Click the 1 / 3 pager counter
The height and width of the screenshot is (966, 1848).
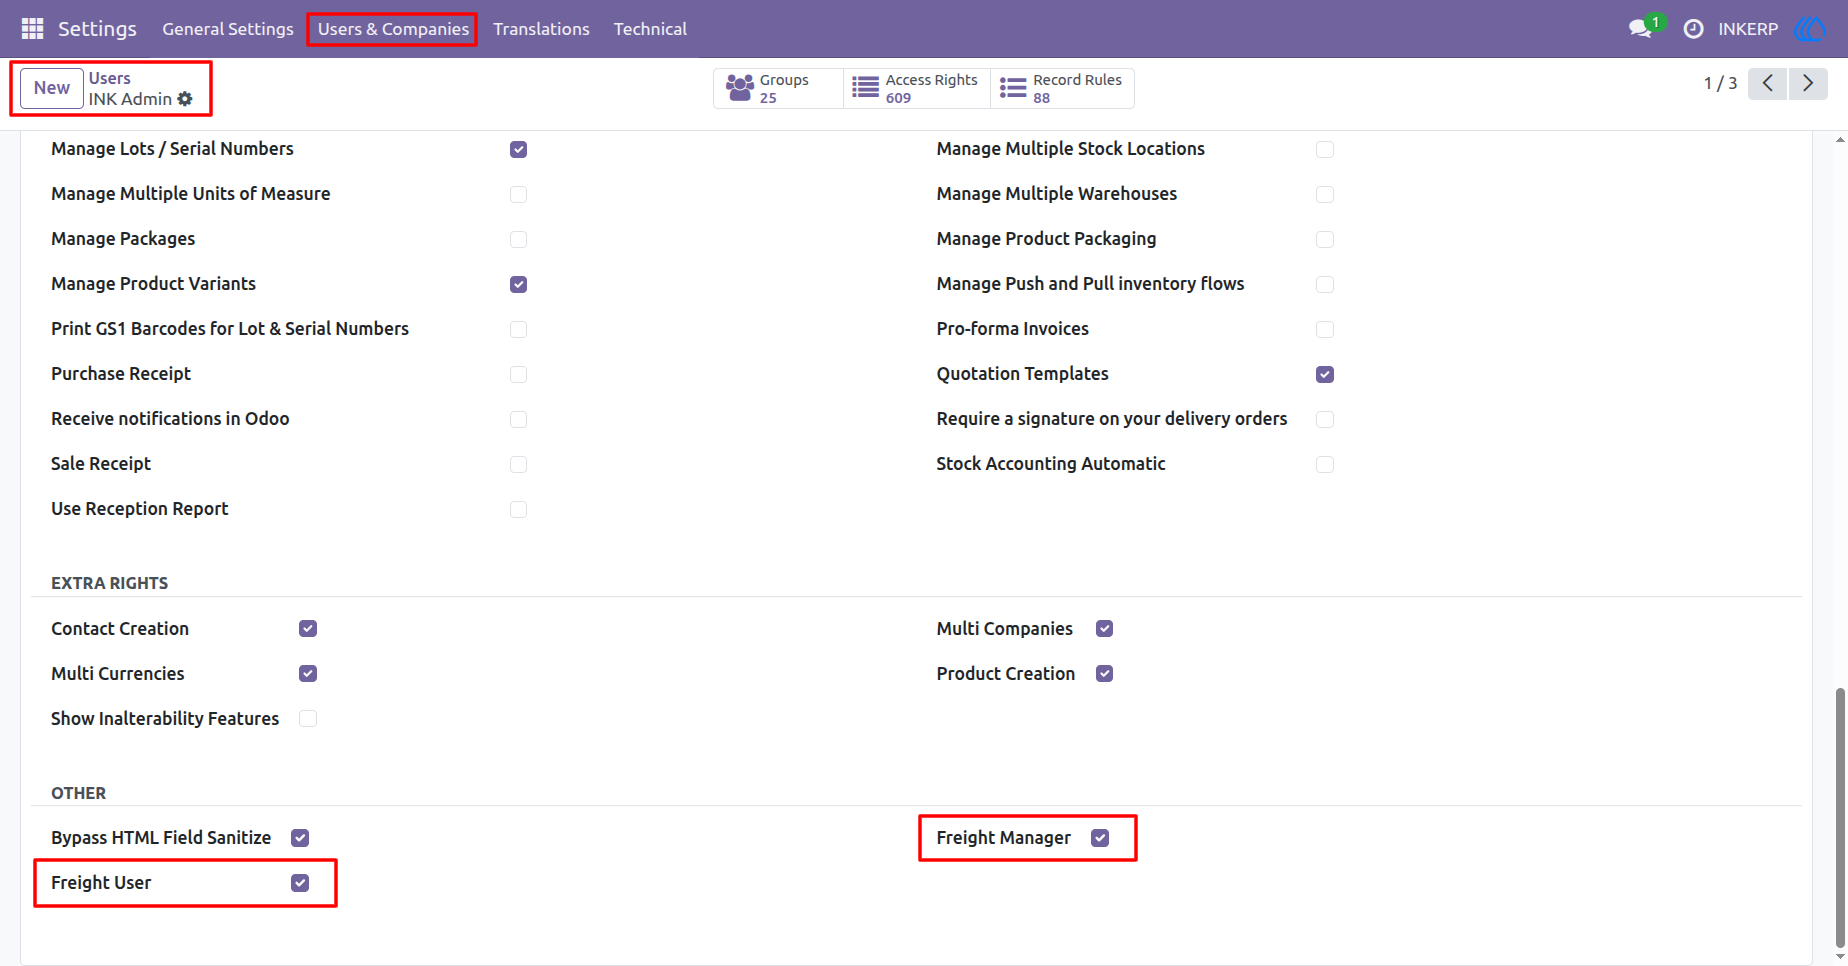click(1720, 83)
